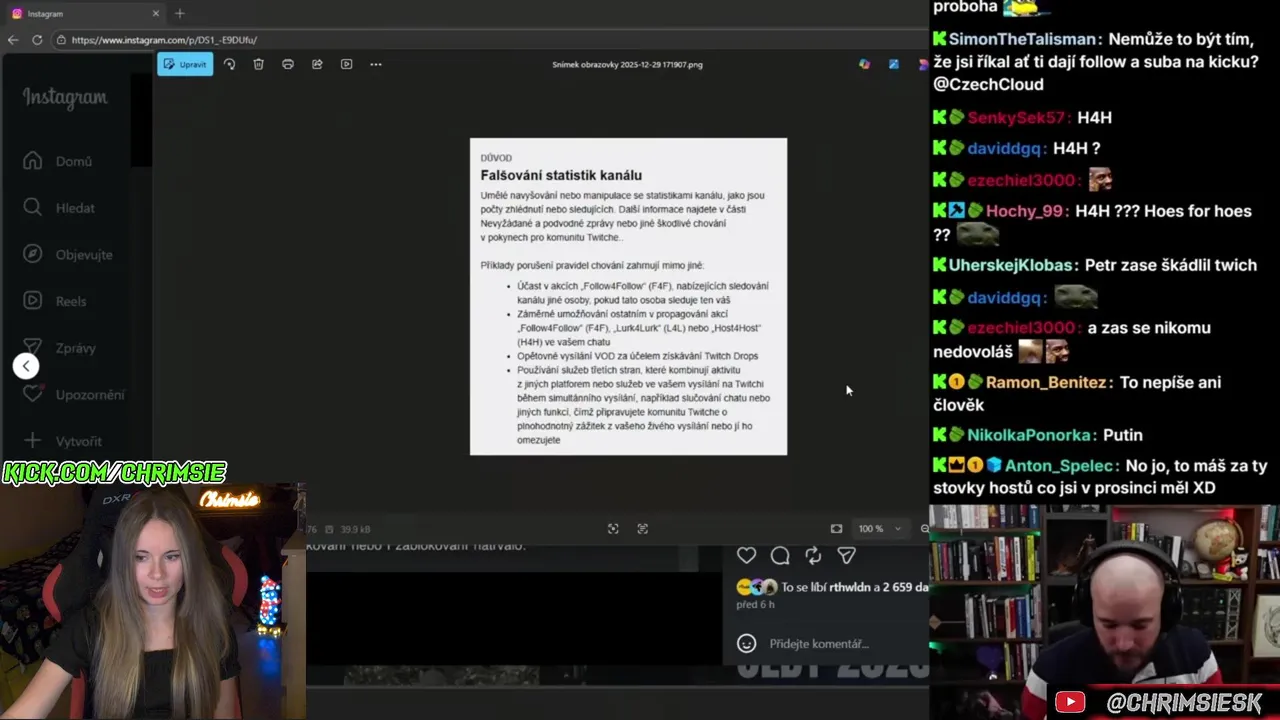Image resolution: width=1280 pixels, height=720 pixels.
Task: Open the 100 % zoom dropdown
Action: point(880,529)
